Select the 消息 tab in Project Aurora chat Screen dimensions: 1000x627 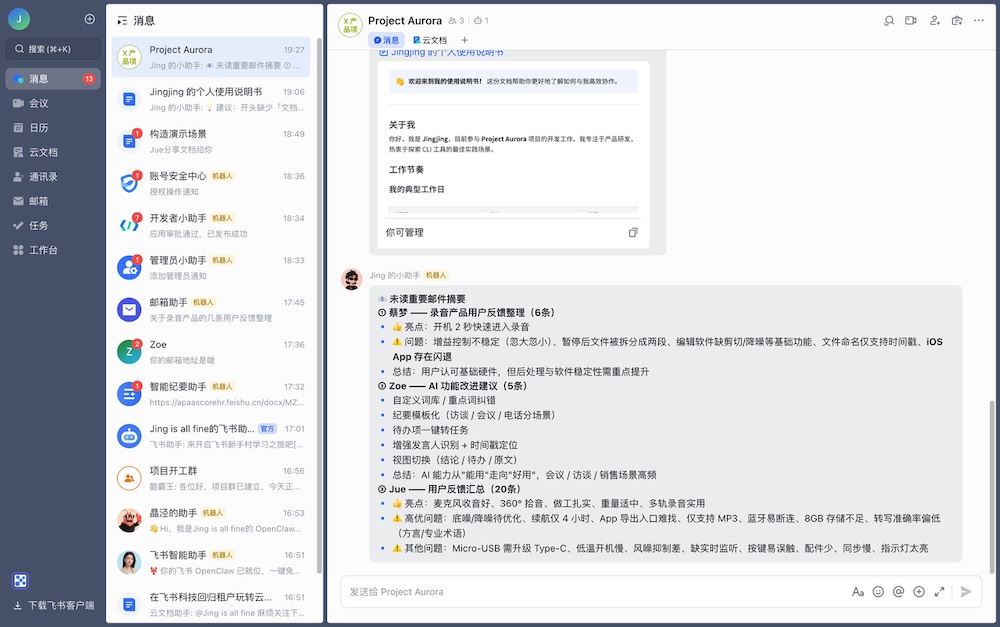click(x=386, y=41)
